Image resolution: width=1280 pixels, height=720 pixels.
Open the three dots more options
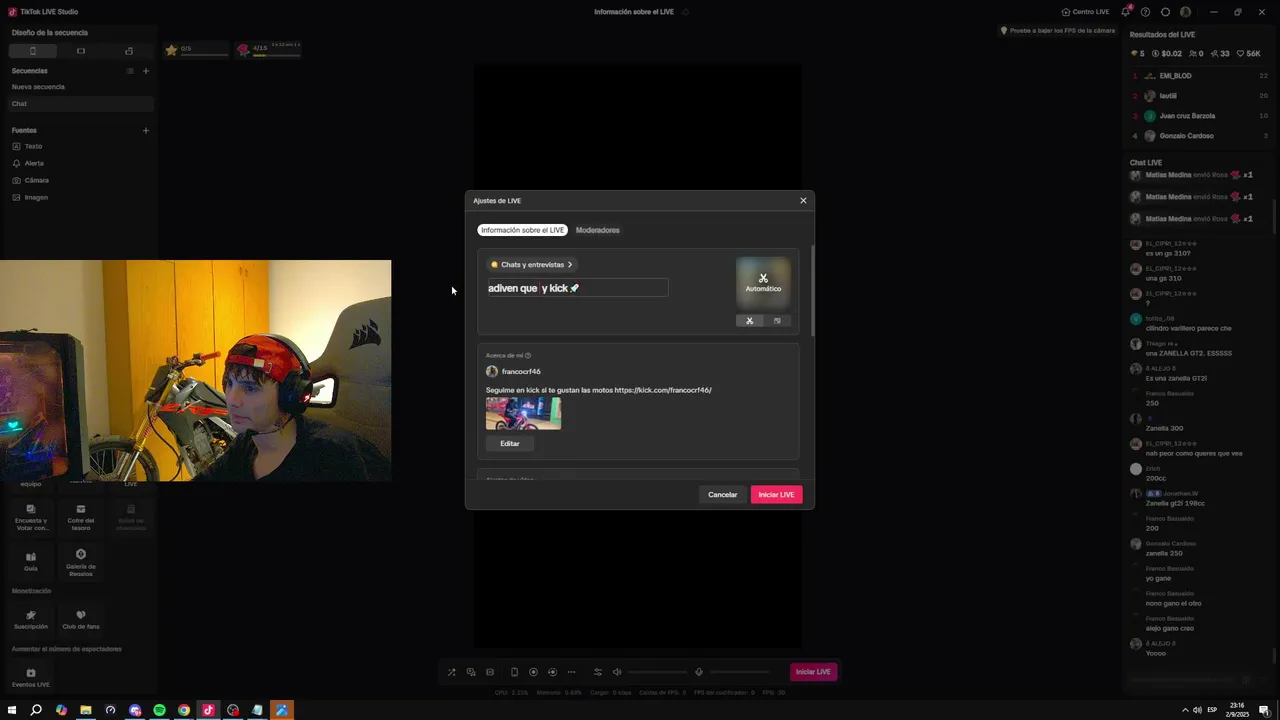(571, 672)
